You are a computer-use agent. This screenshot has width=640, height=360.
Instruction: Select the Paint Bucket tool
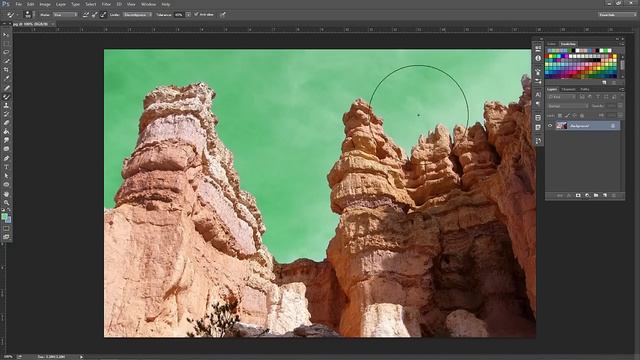[x=6, y=132]
